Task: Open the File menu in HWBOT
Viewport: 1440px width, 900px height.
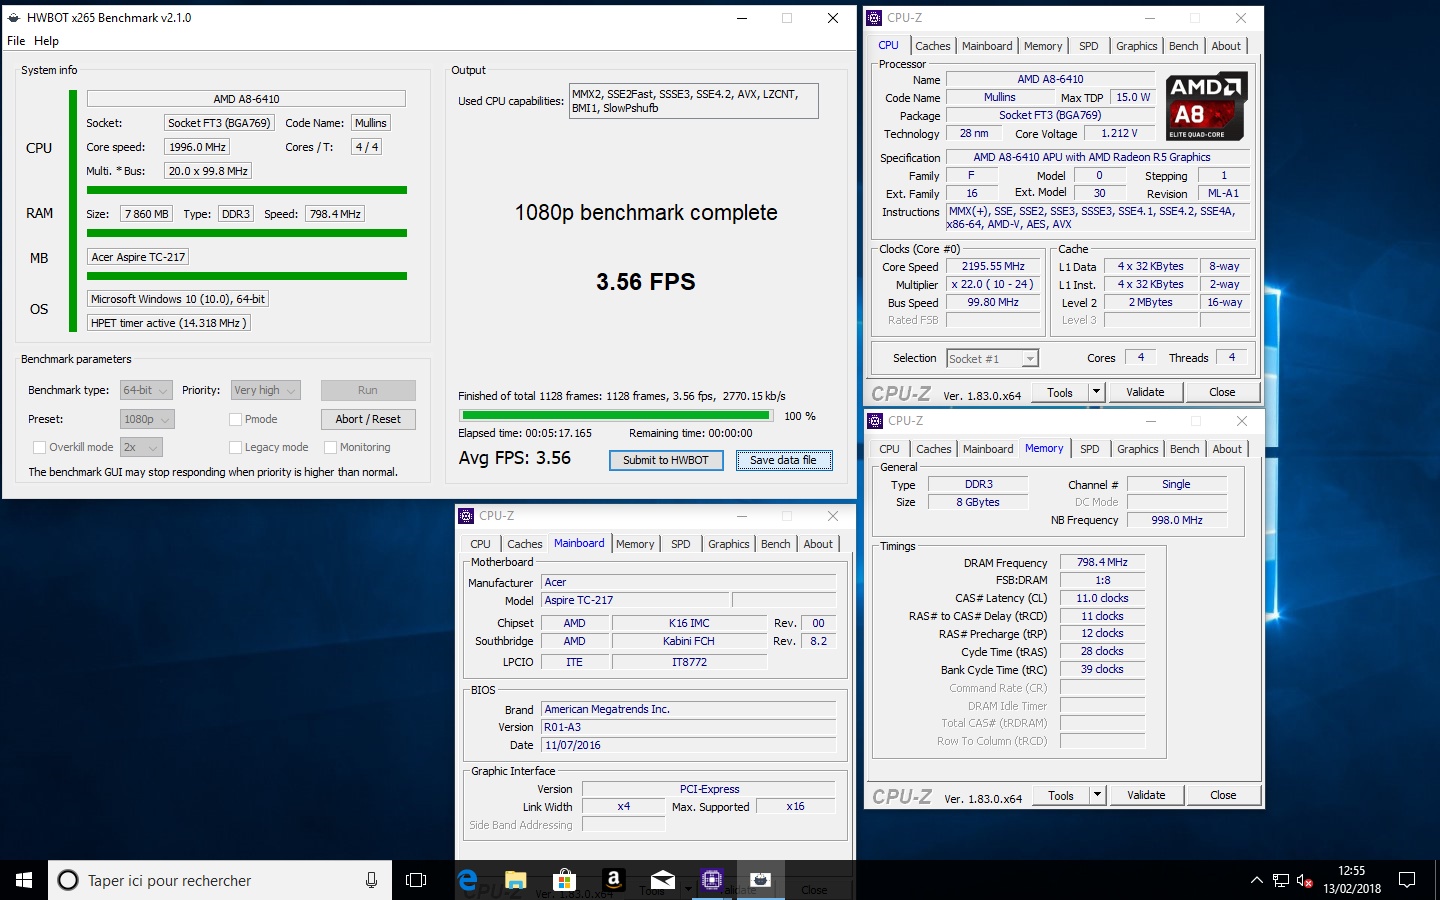Action: click(x=16, y=41)
